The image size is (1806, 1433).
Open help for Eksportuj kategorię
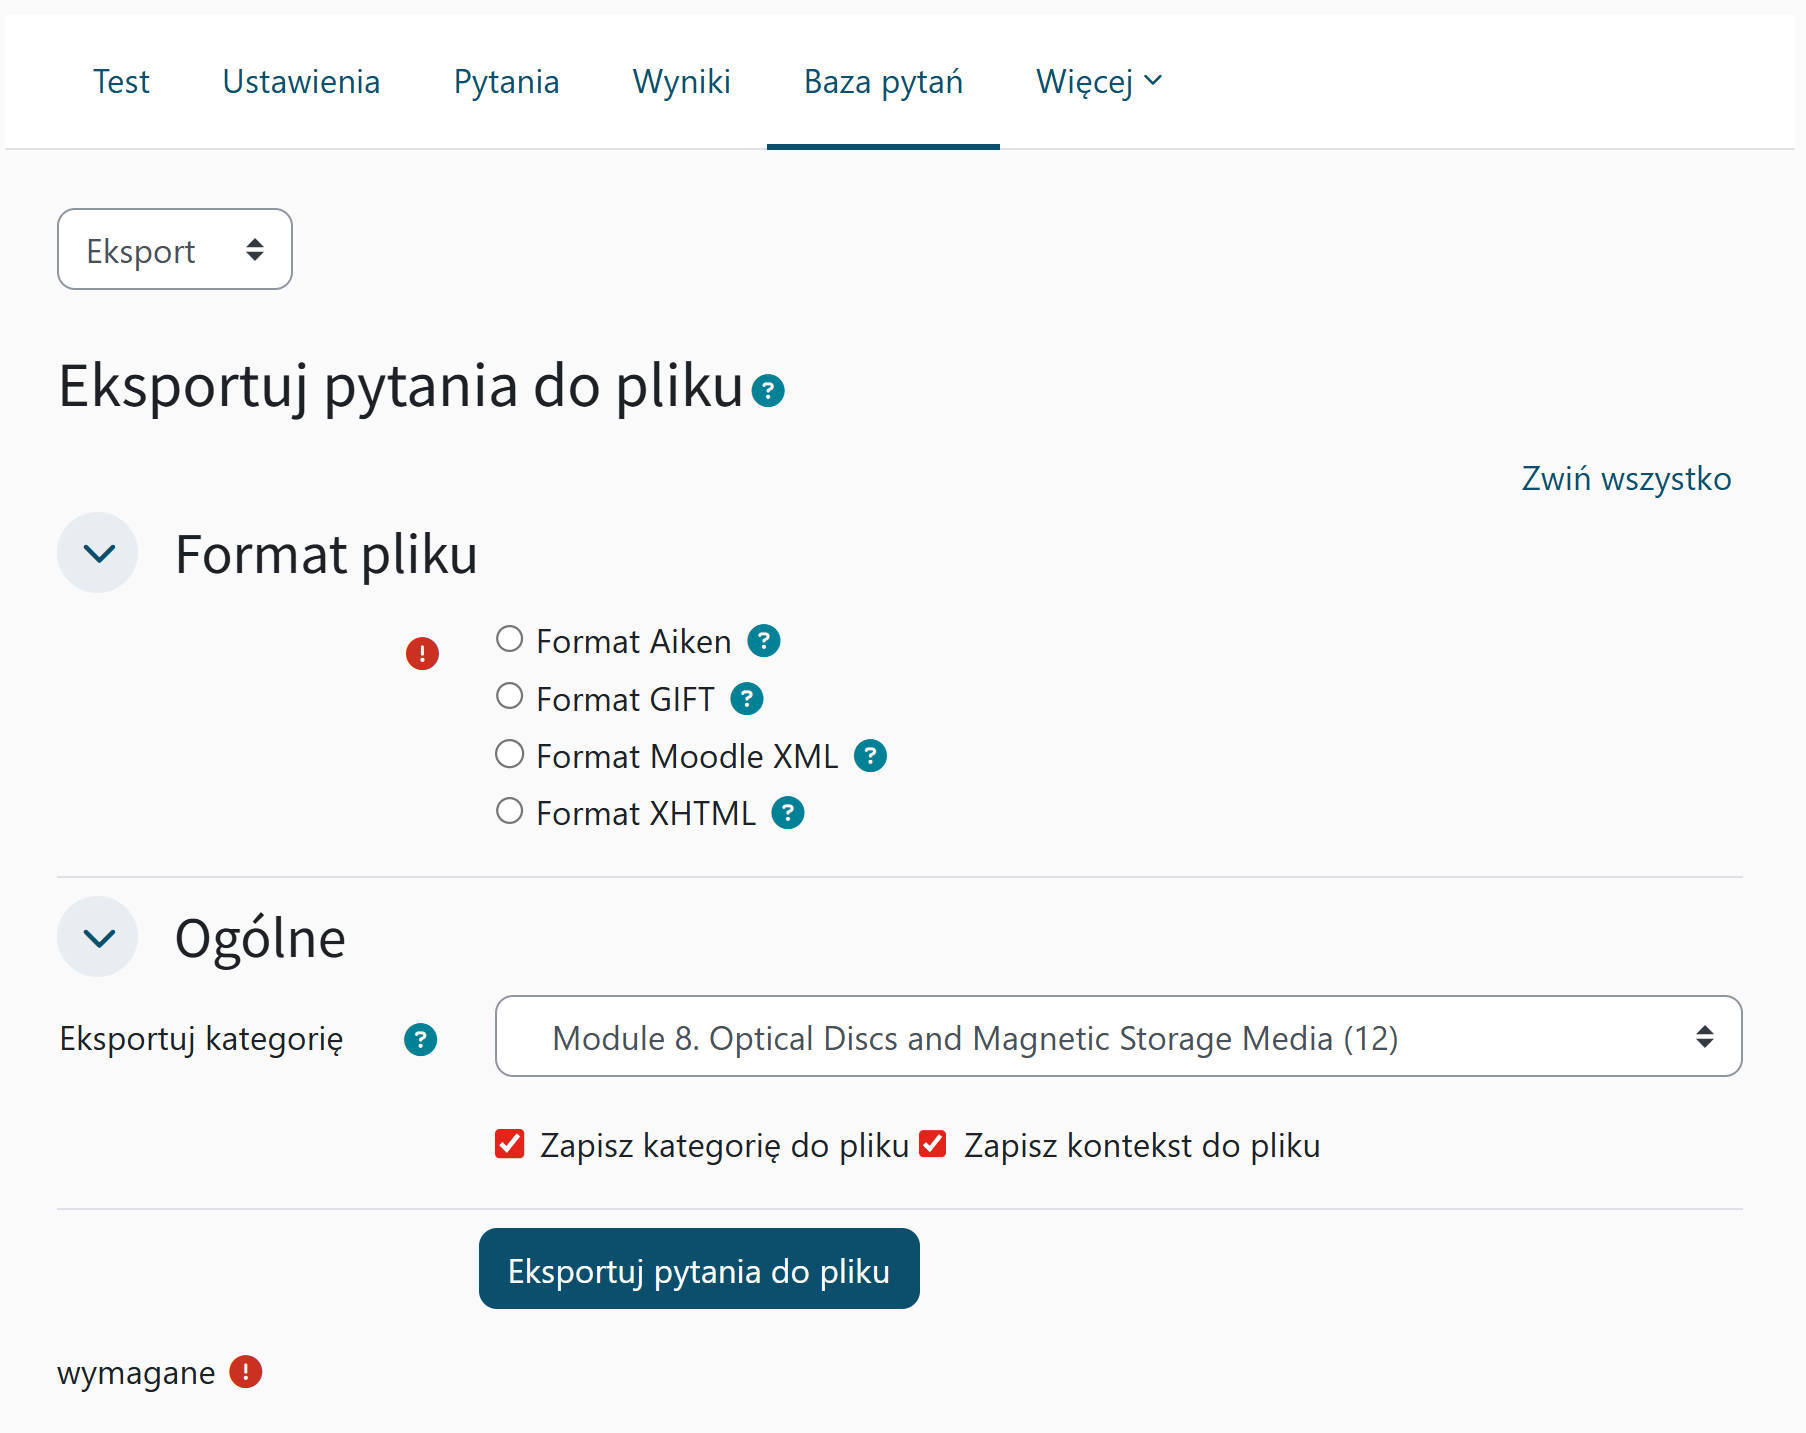[421, 1039]
